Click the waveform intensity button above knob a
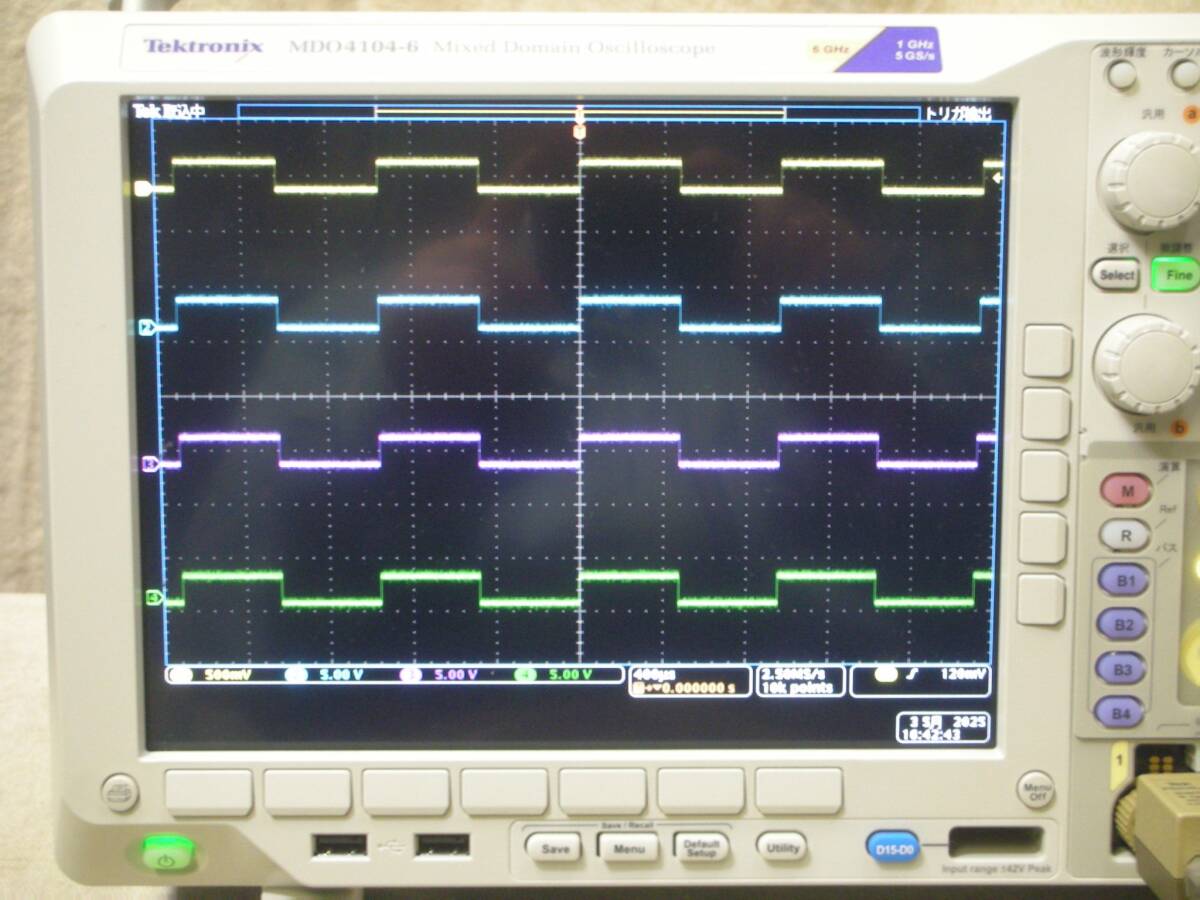Image resolution: width=1200 pixels, height=900 pixels. [1122, 76]
